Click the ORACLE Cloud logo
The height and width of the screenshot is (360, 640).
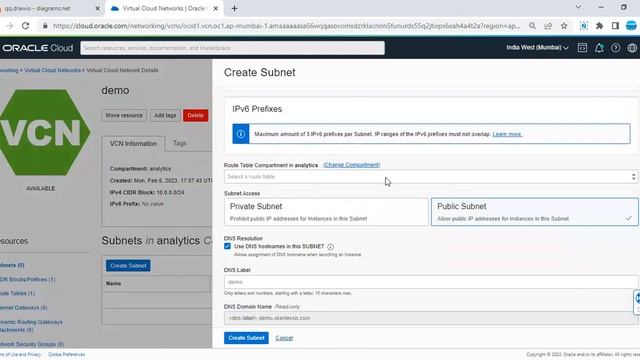(38, 48)
